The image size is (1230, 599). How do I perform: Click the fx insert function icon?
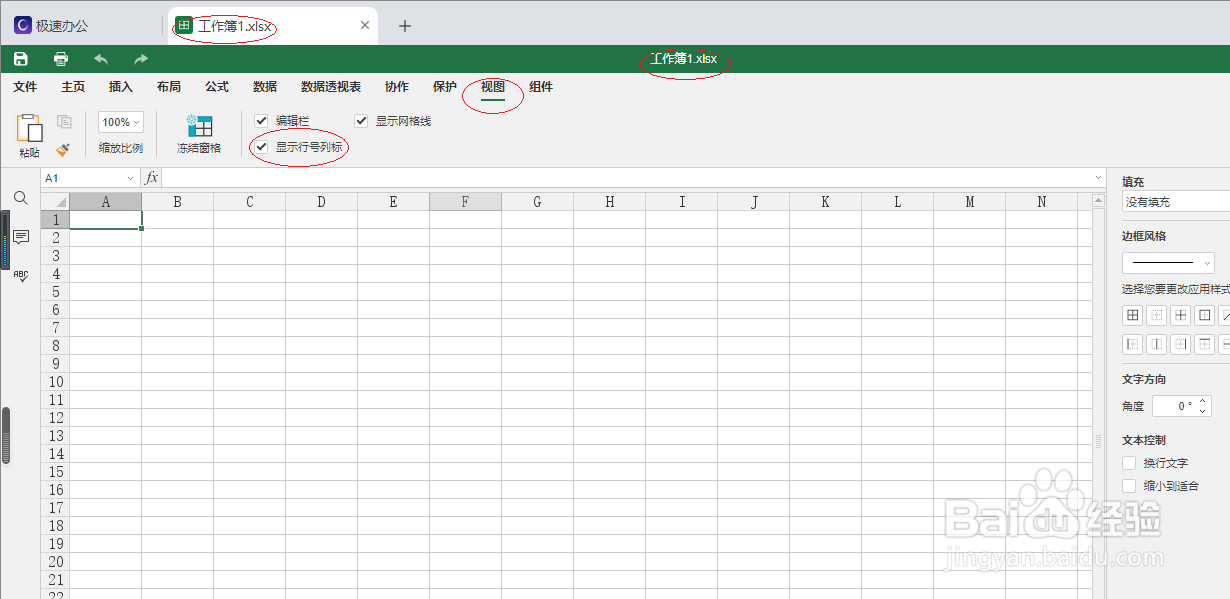pyautogui.click(x=152, y=177)
